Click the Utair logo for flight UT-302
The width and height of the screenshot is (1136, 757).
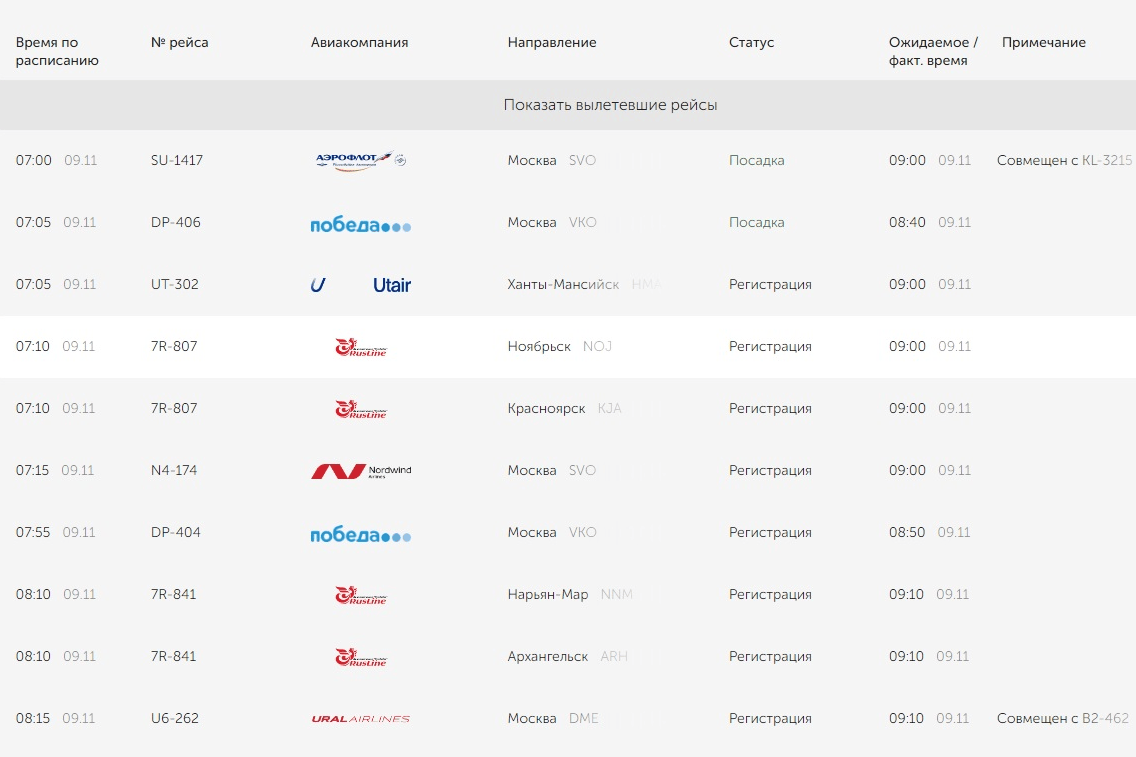361,285
